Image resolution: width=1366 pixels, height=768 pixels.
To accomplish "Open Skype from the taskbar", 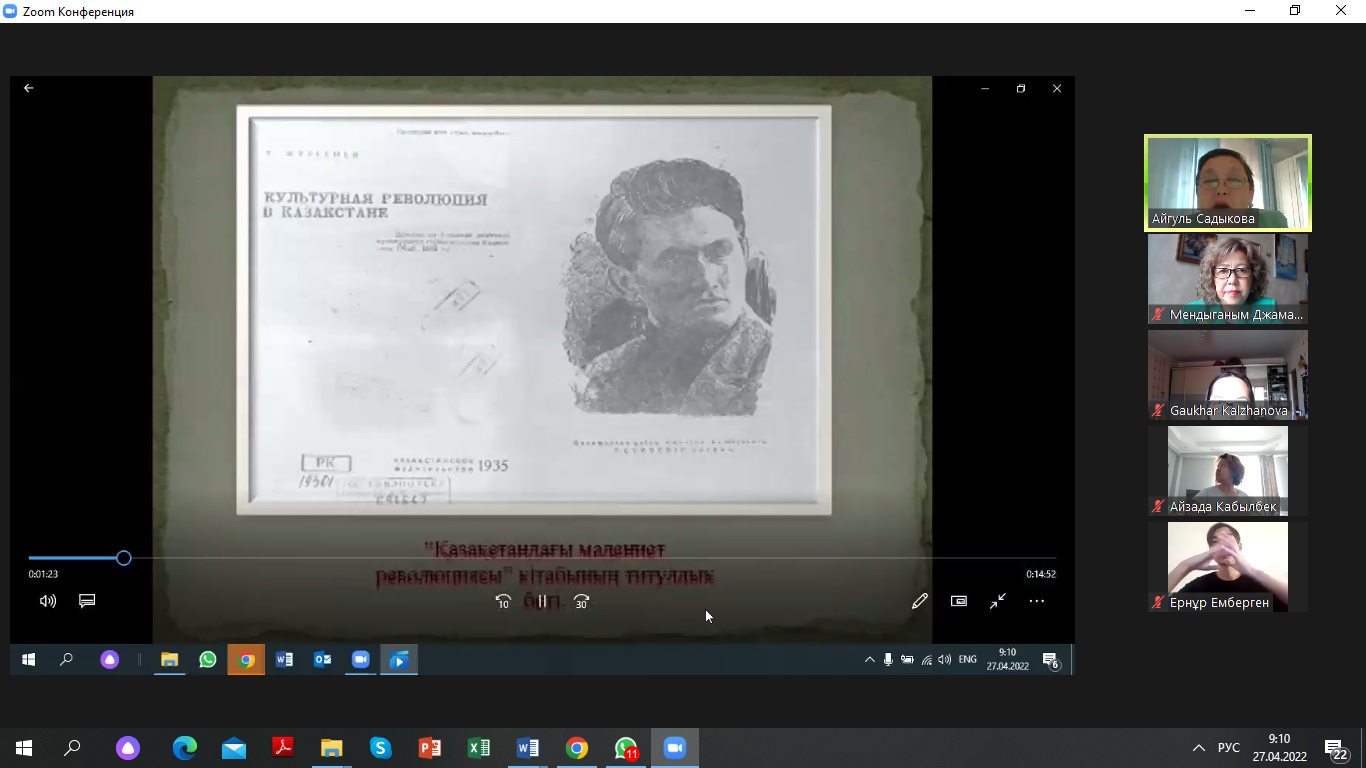I will pyautogui.click(x=381, y=748).
